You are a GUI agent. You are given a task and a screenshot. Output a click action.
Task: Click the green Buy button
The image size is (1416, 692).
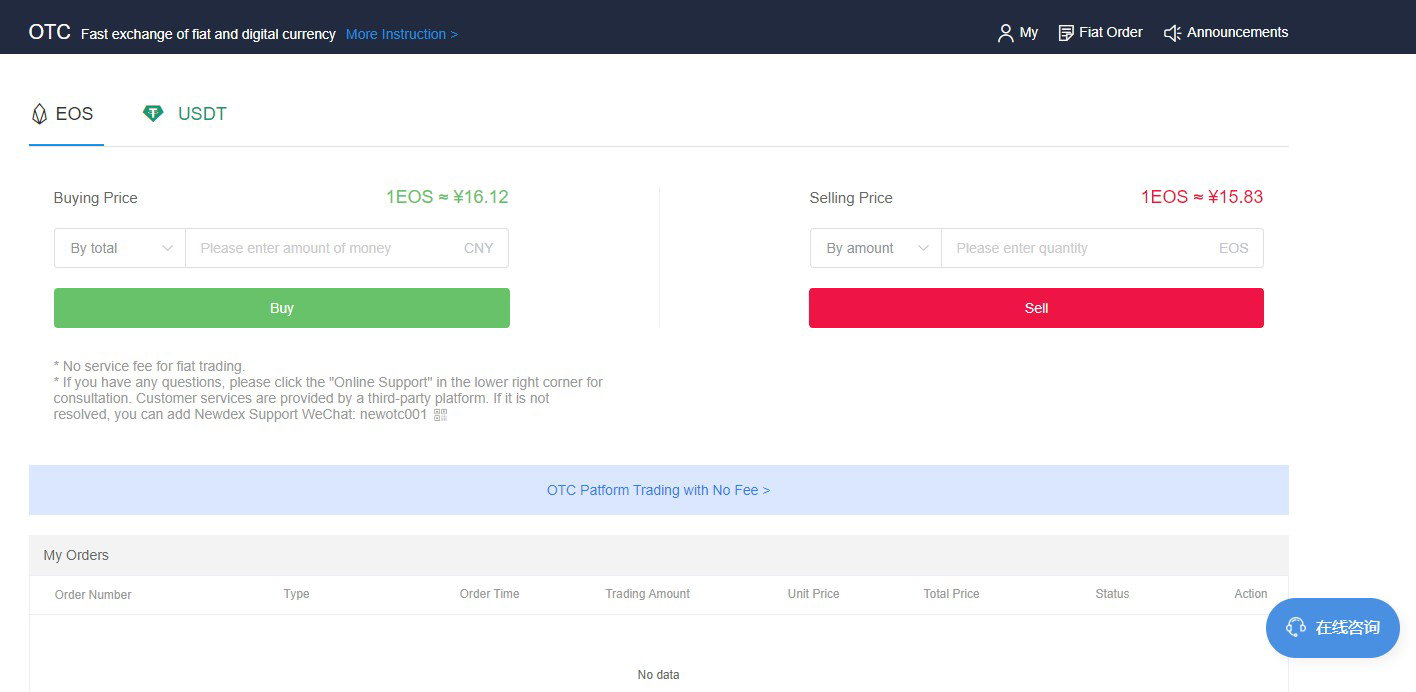click(x=282, y=308)
